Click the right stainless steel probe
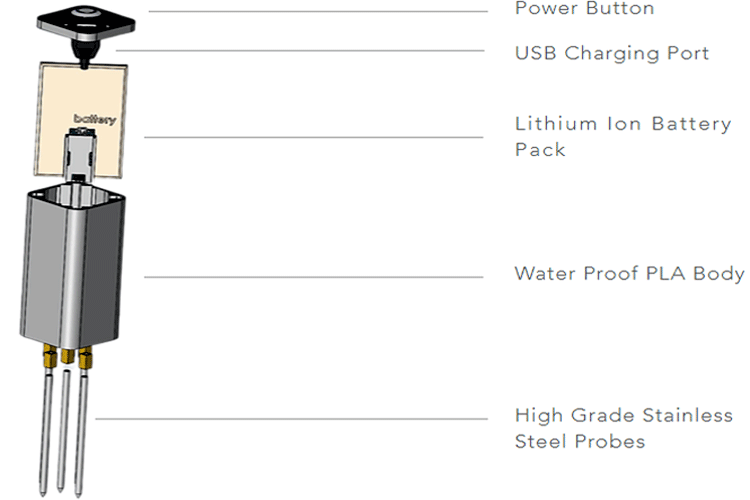Viewport: 750px width, 500px height. [x=87, y=415]
